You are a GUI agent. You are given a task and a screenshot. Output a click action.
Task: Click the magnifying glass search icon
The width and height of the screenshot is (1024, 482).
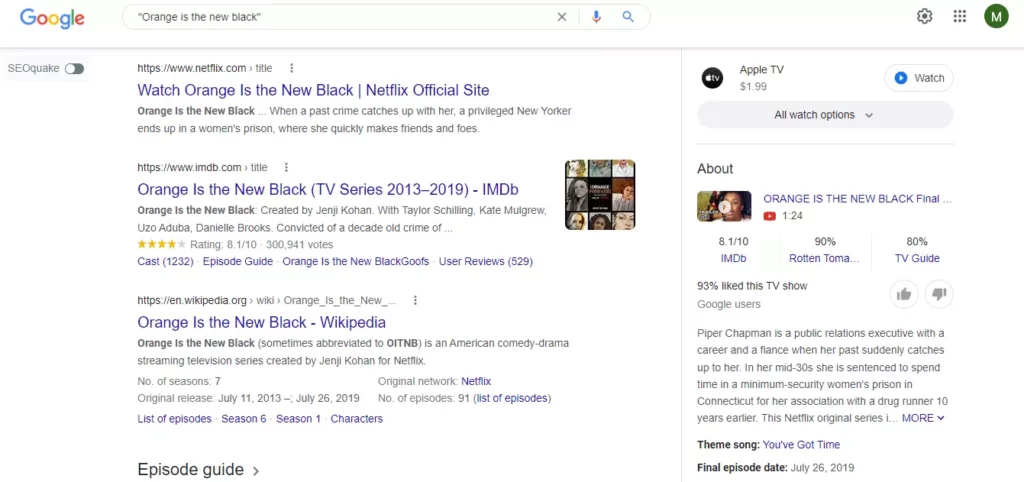coord(628,17)
